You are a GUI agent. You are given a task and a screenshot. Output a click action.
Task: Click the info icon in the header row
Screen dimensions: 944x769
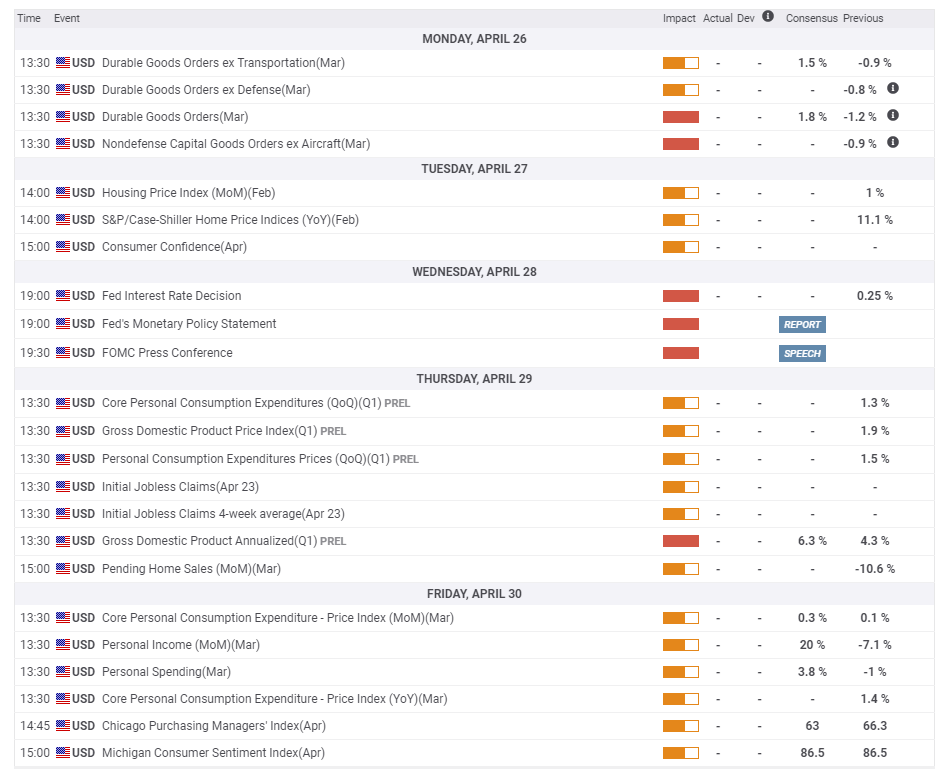pyautogui.click(x=768, y=17)
